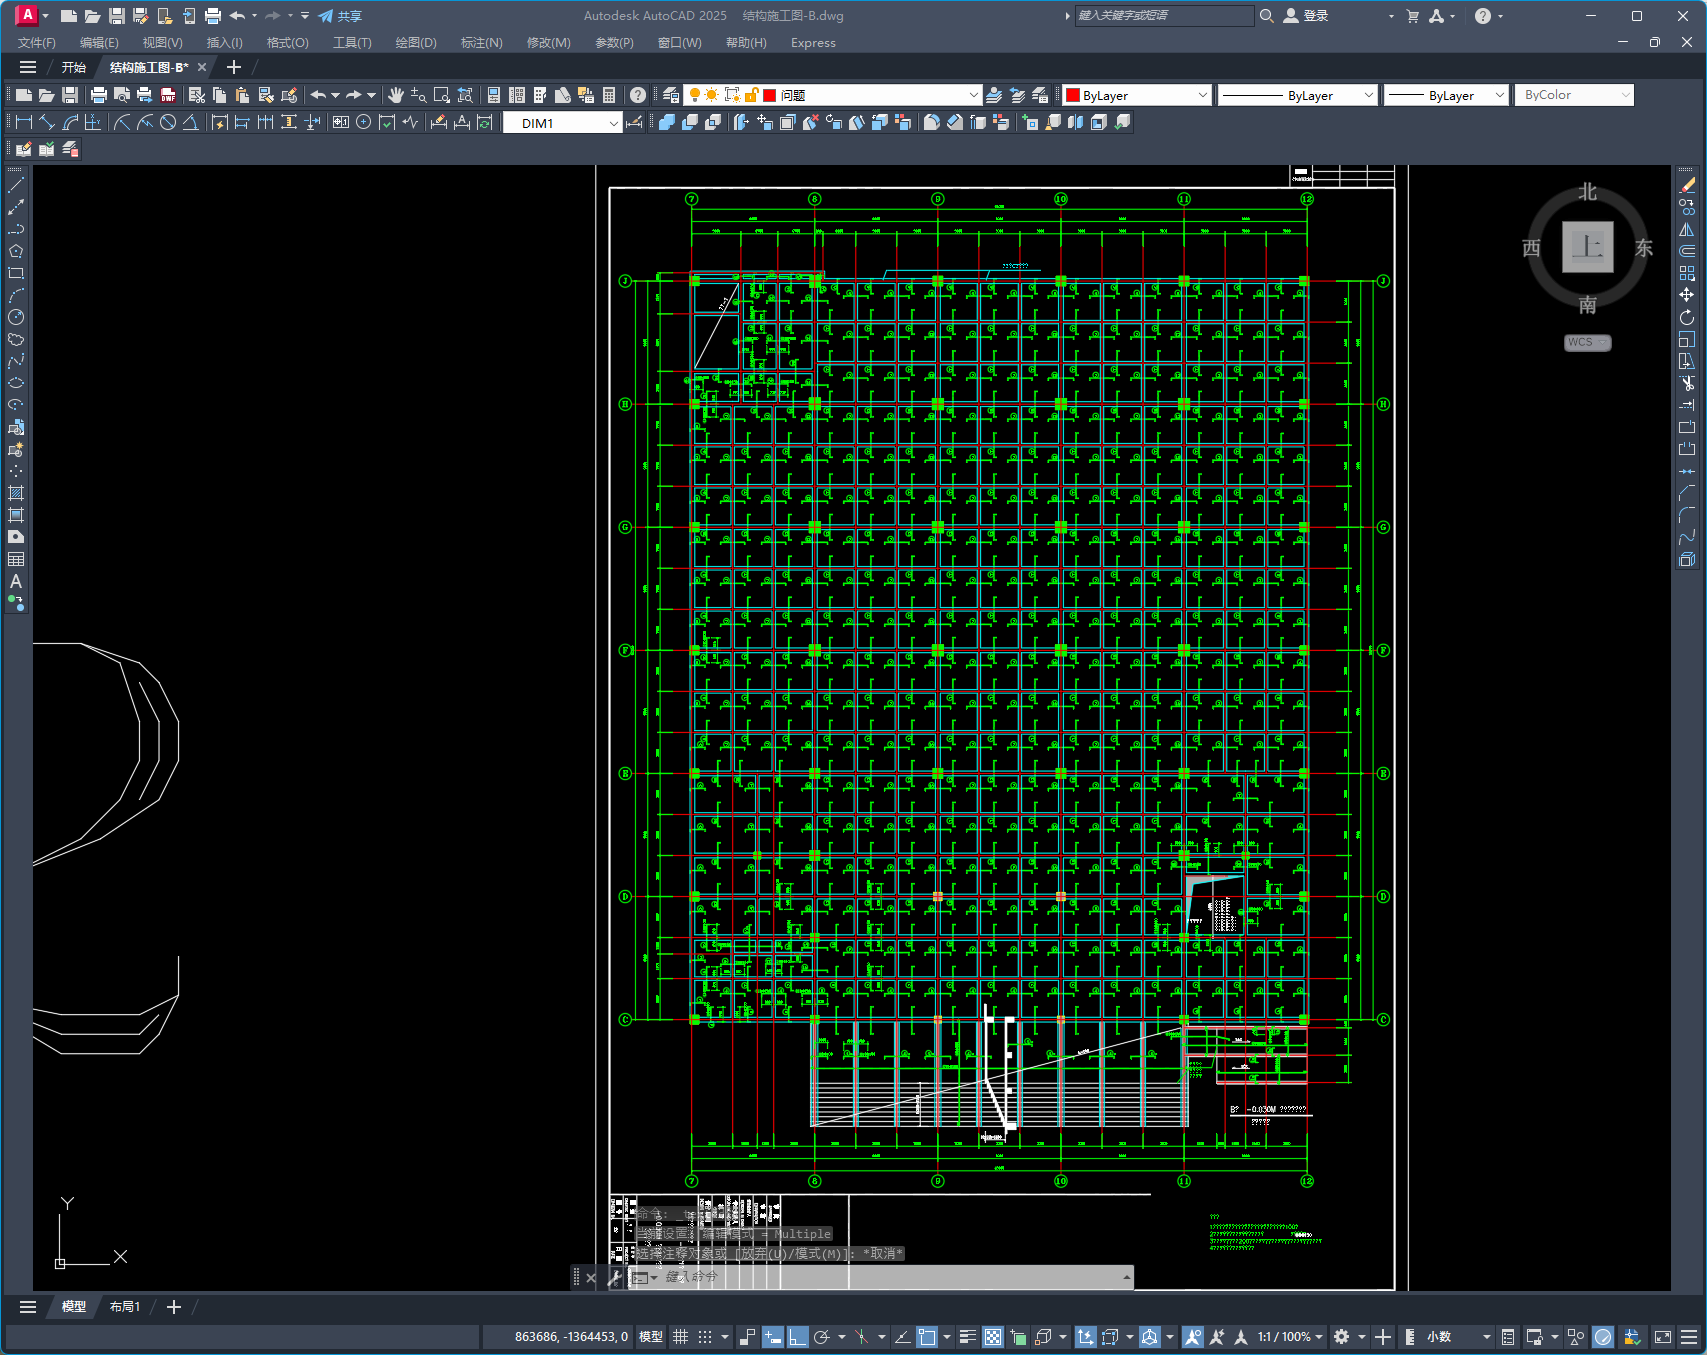This screenshot has width=1707, height=1355.
Task: Toggle polar tracking in status bar
Action: pos(822,1337)
